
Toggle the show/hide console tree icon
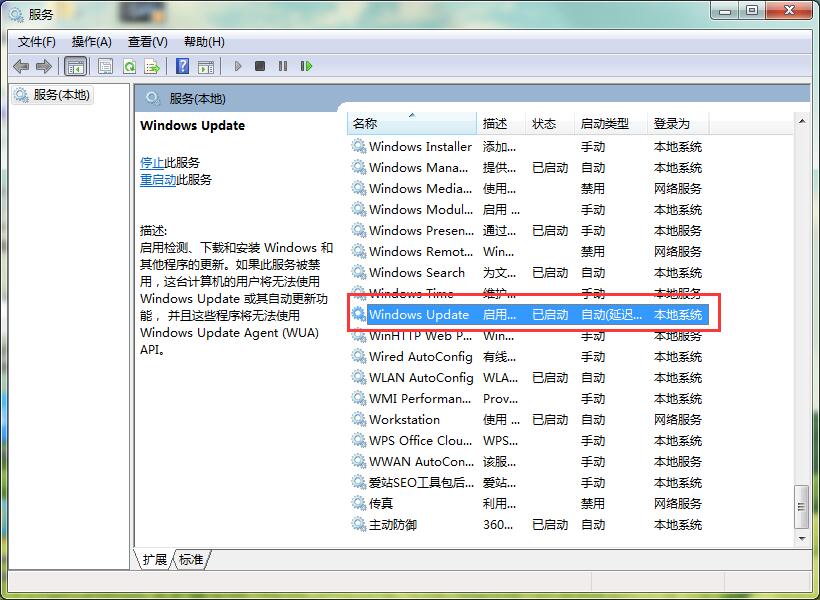click(75, 66)
